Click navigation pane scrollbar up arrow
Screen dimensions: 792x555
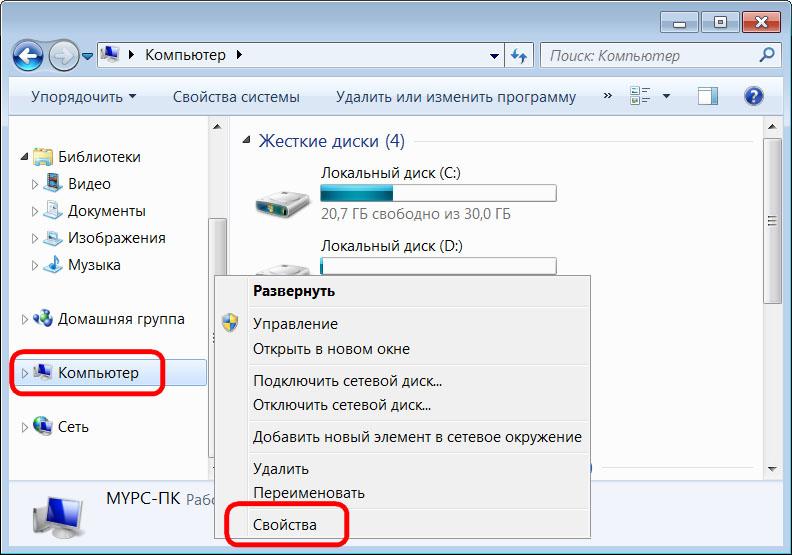coord(217,126)
